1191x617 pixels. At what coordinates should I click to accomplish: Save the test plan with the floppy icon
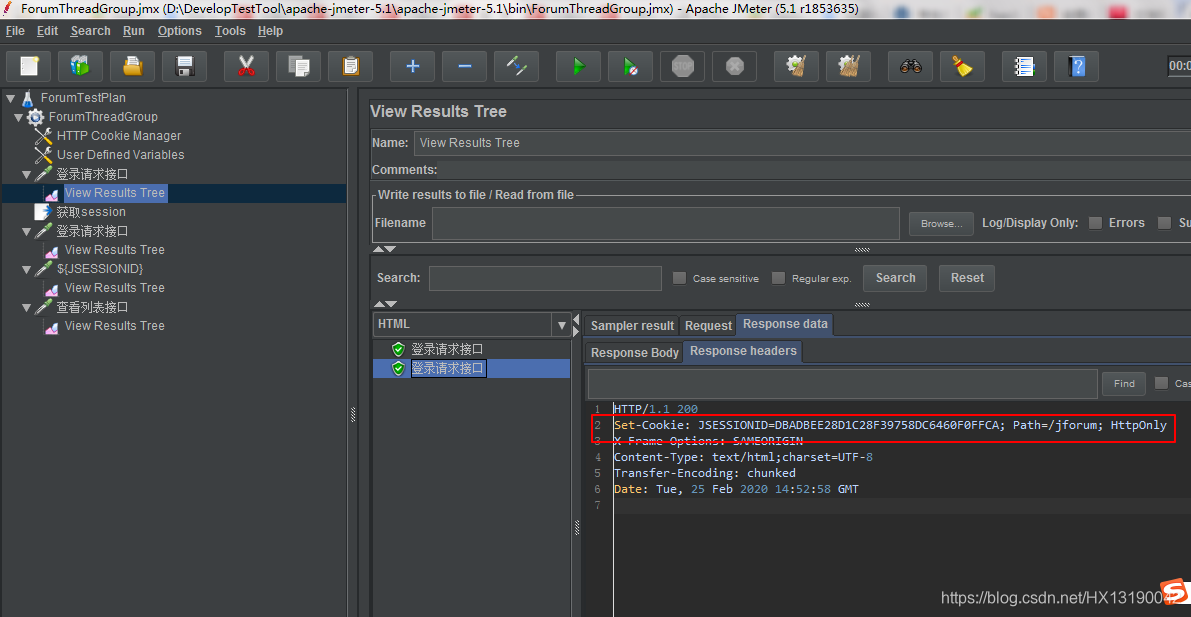tap(185, 66)
